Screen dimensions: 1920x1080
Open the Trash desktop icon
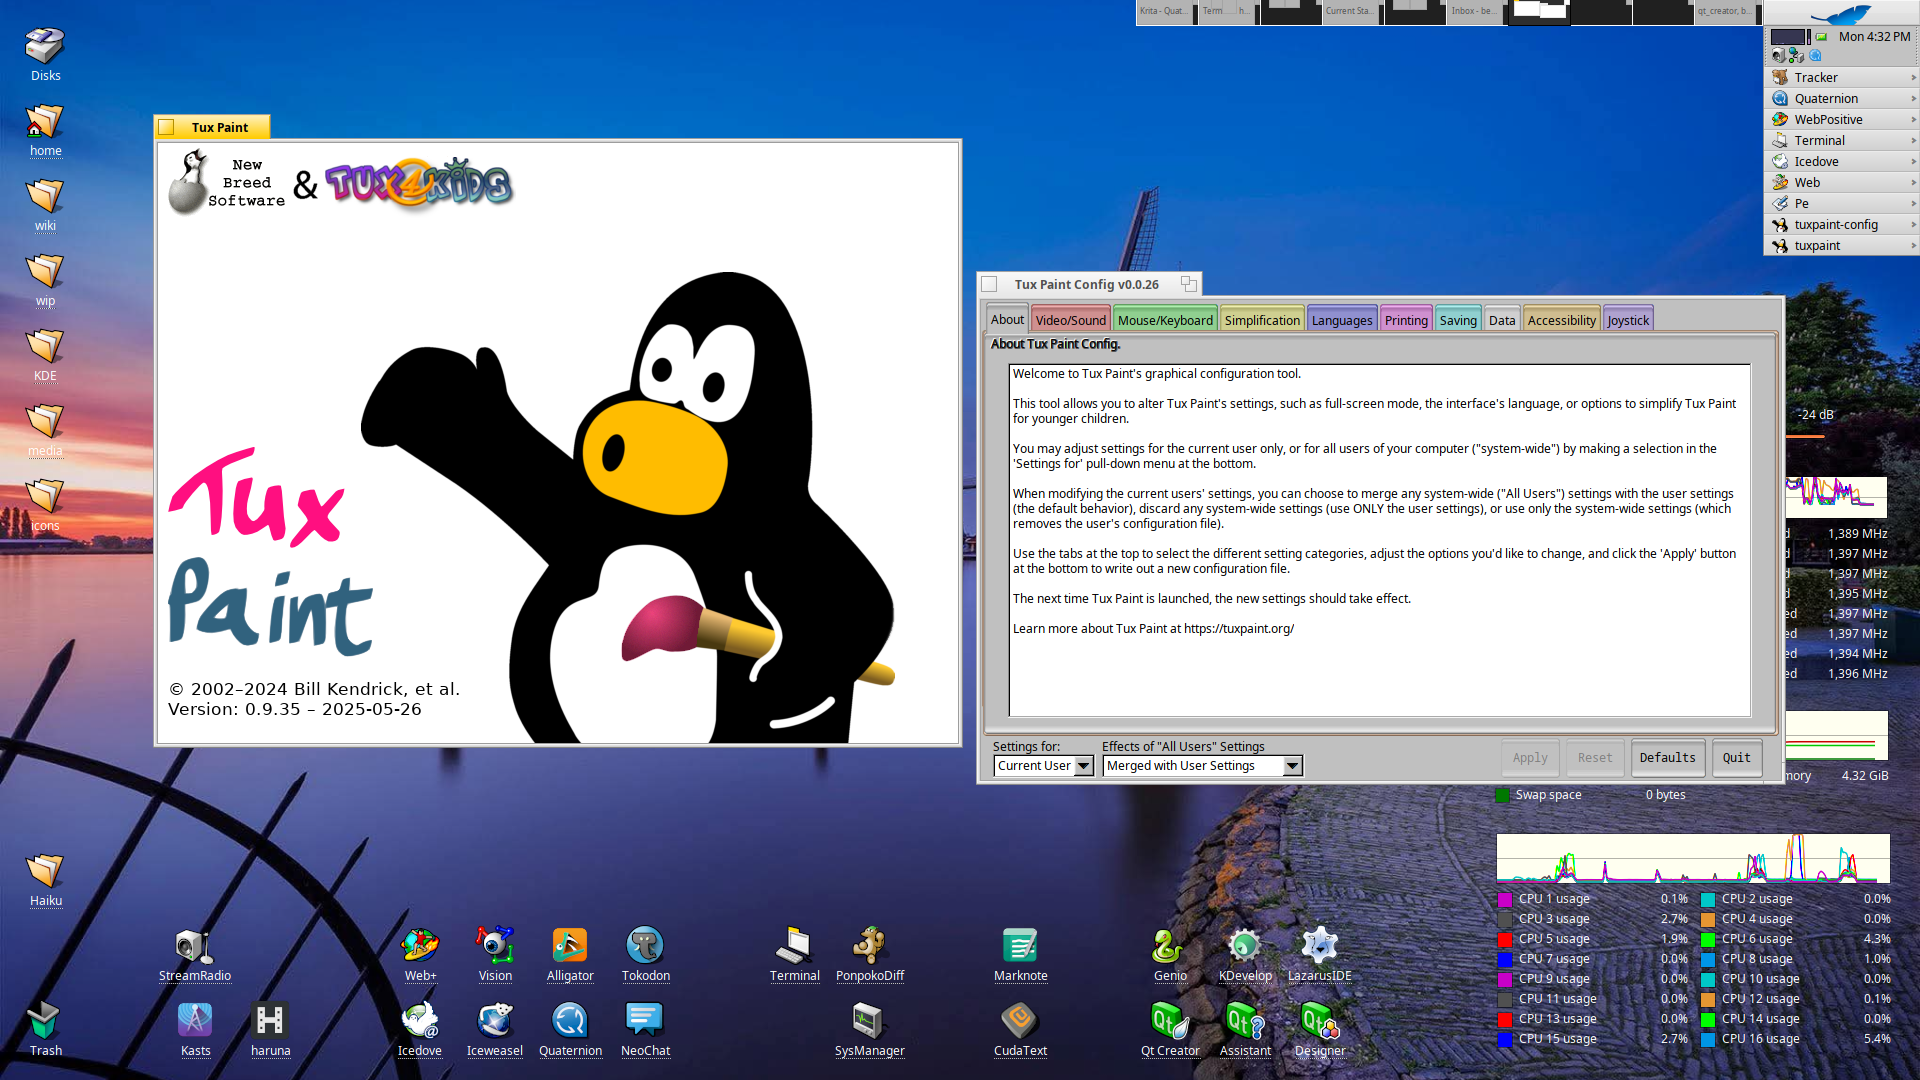point(45,1021)
